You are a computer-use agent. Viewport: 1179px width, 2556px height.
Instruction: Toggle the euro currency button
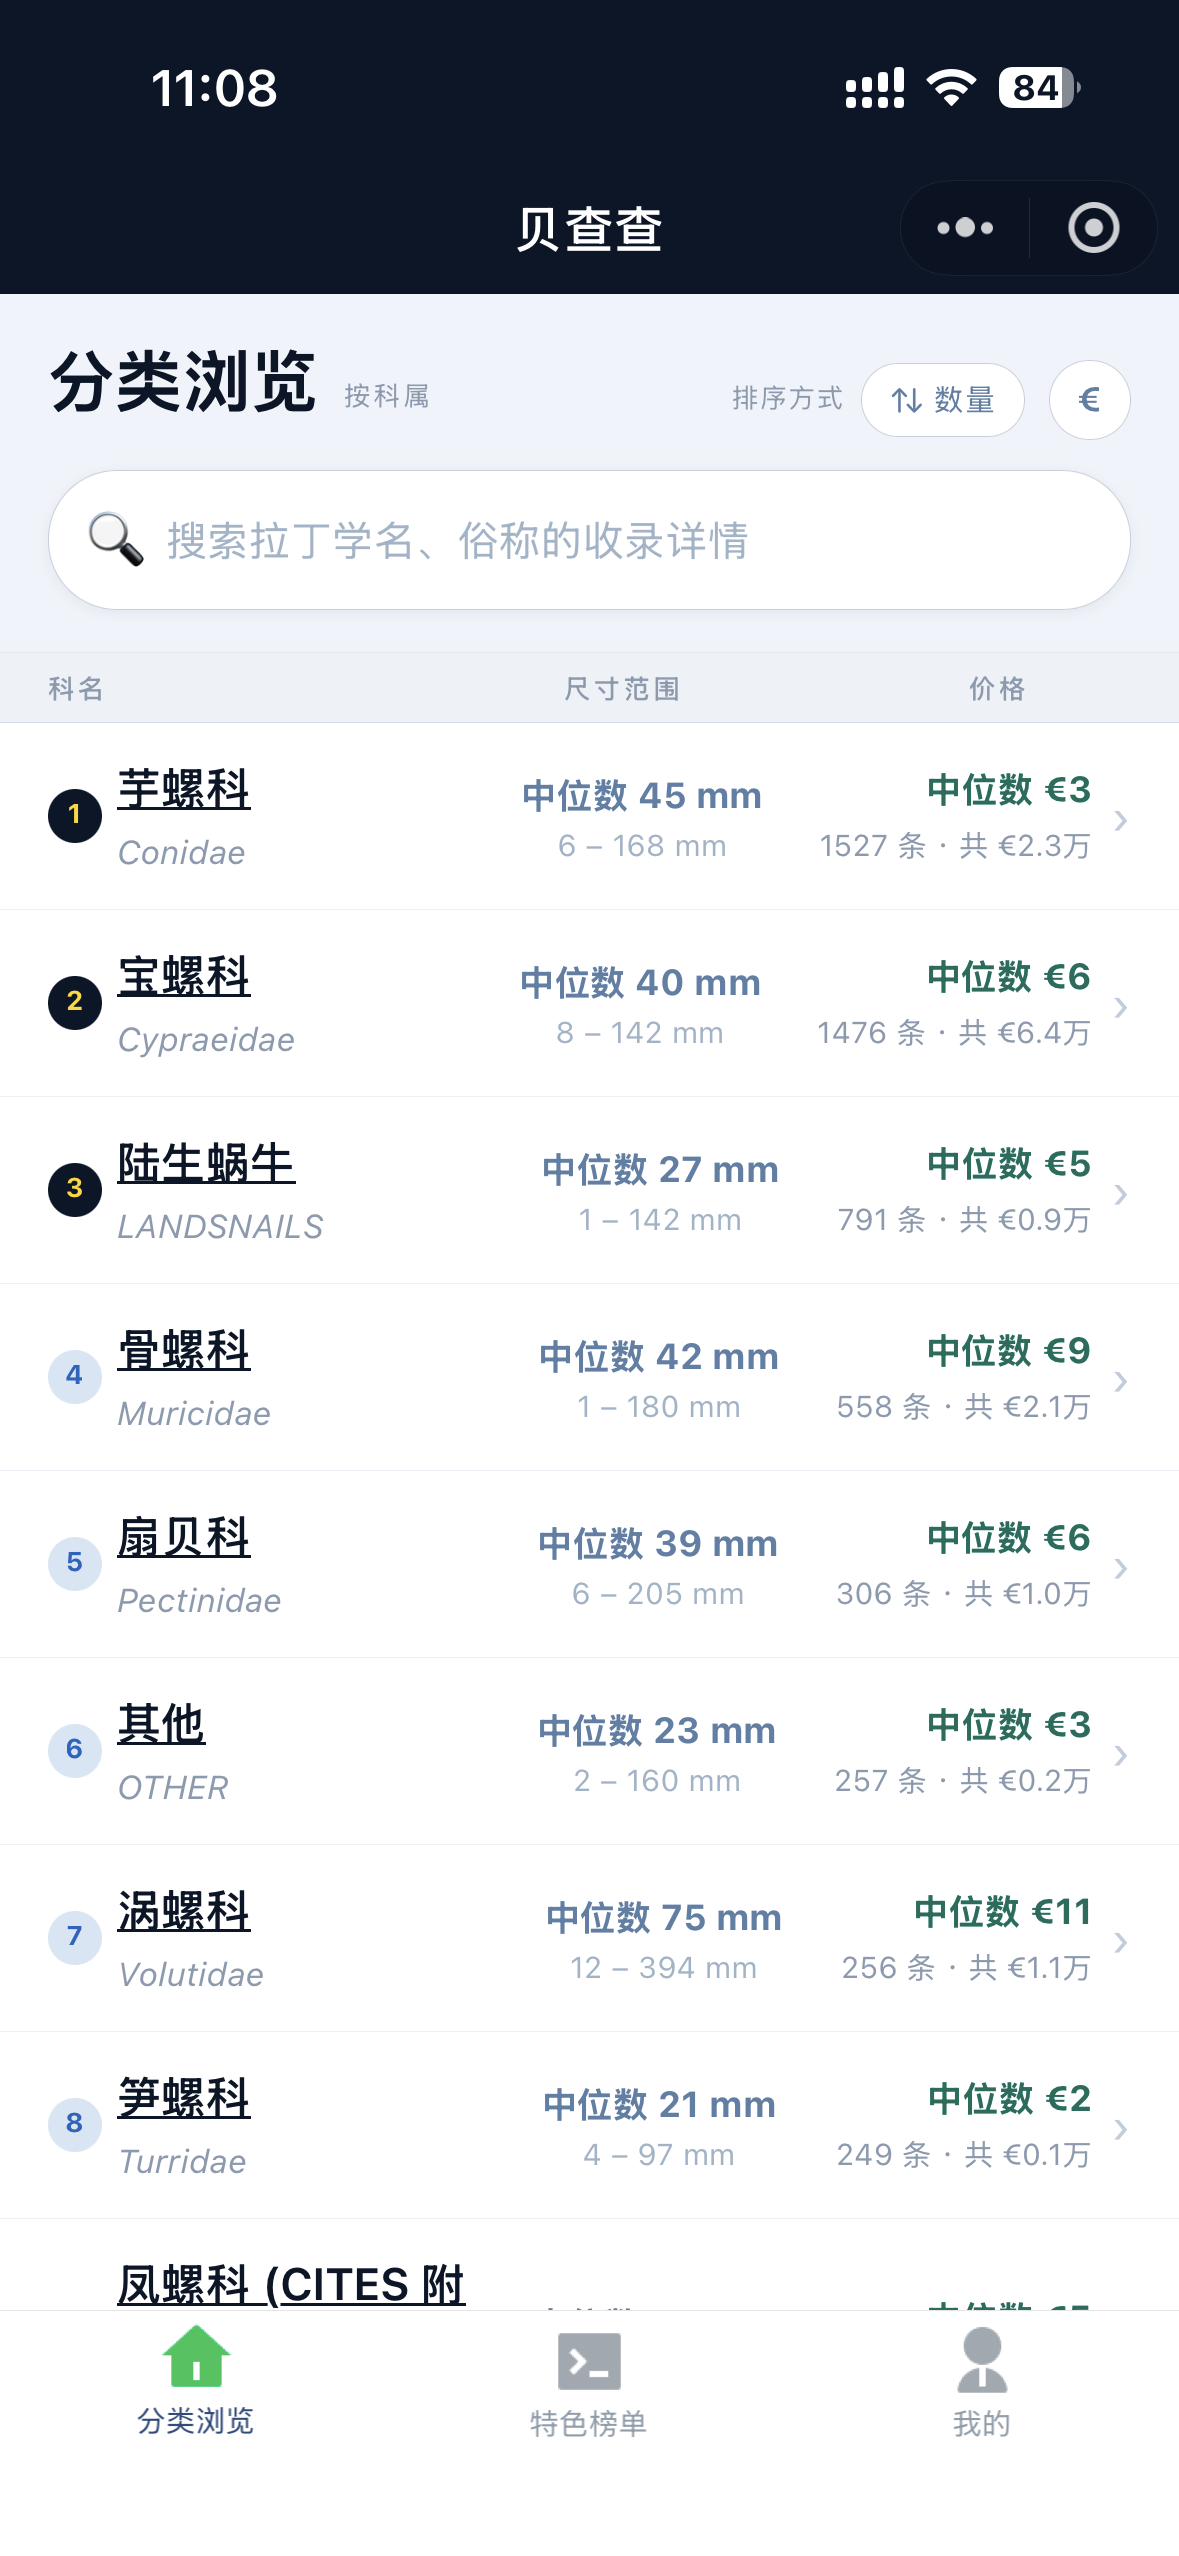(x=1089, y=400)
